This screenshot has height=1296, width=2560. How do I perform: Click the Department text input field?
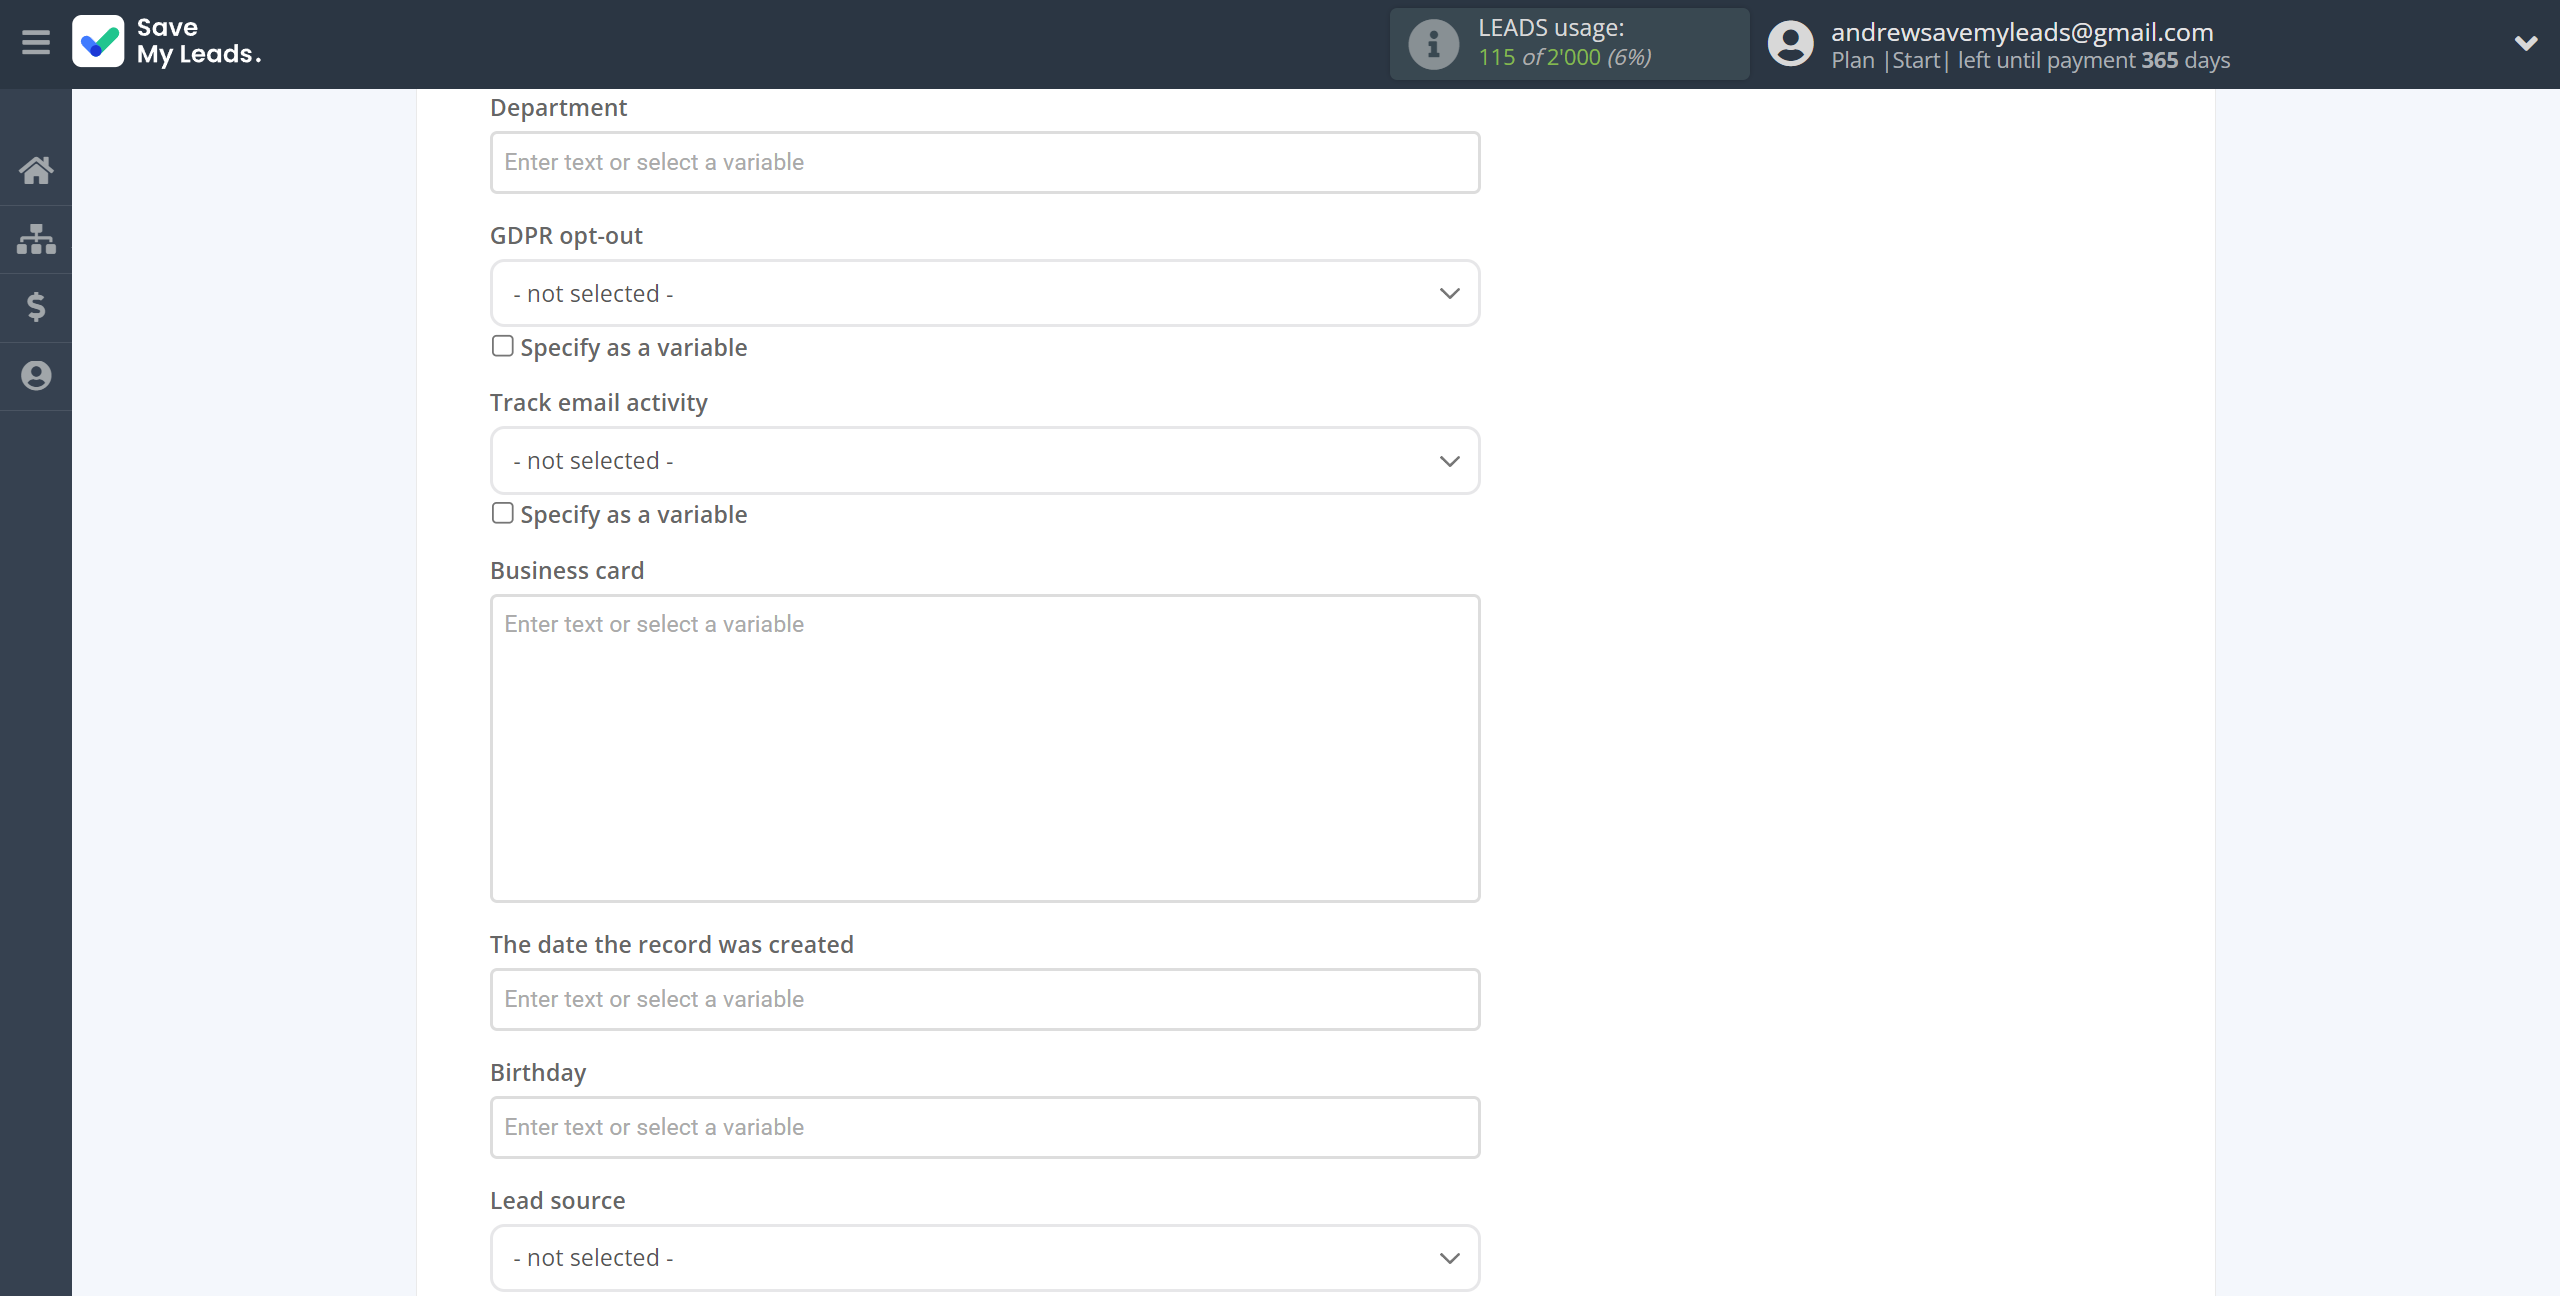[x=985, y=160]
